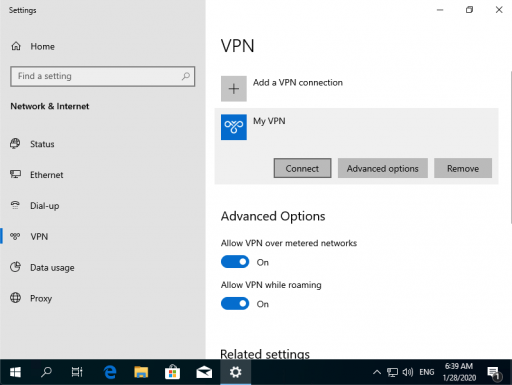Go to Settings Home
The height and width of the screenshot is (385, 512).
point(42,46)
